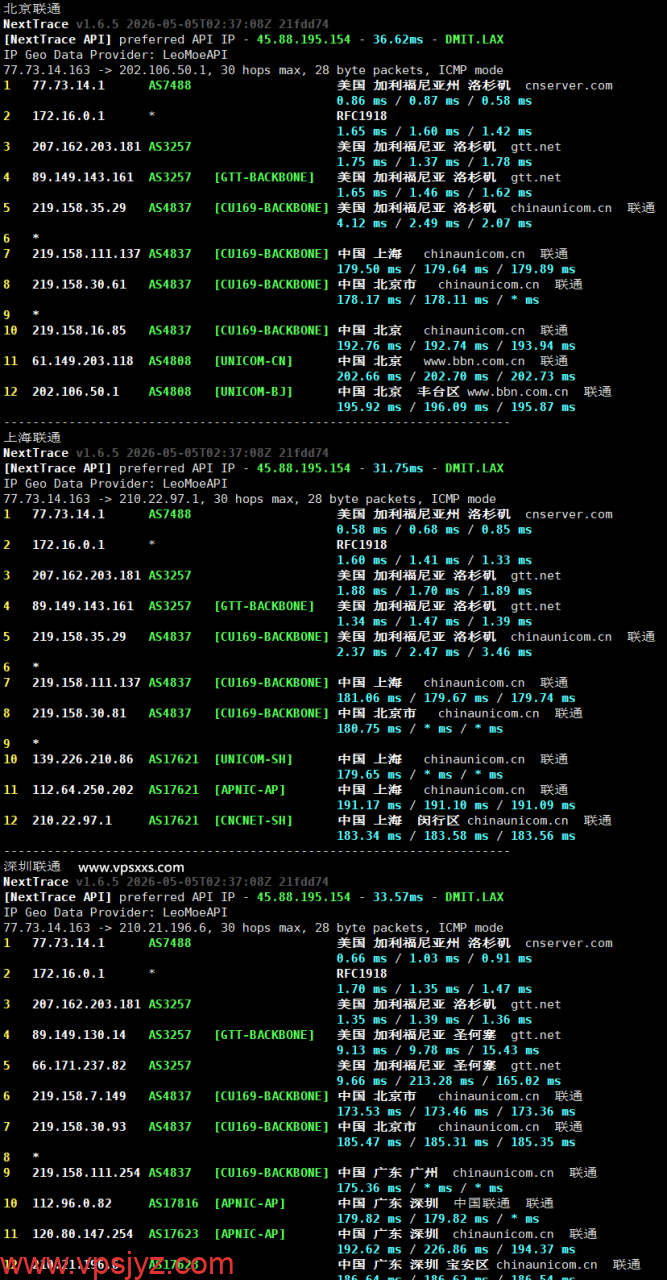Click hop IP 112.64.250.202
Viewport: 667px width, 1280px height.
(x=83, y=790)
